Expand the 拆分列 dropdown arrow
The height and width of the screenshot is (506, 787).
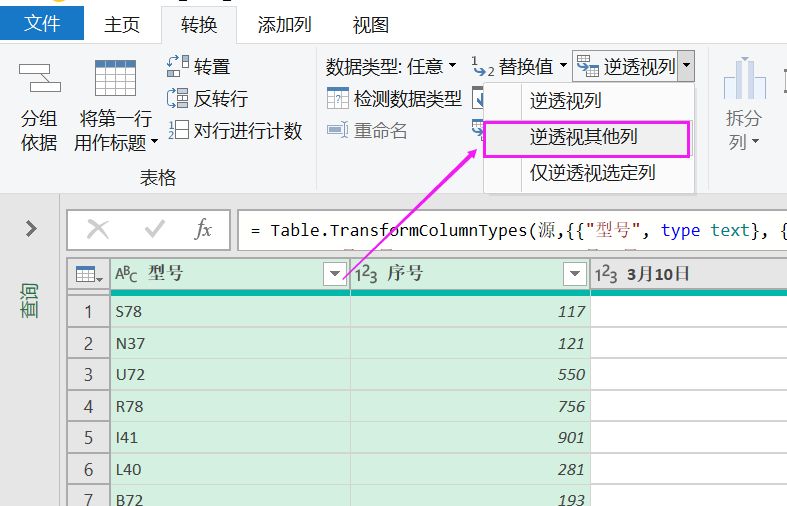coord(755,142)
